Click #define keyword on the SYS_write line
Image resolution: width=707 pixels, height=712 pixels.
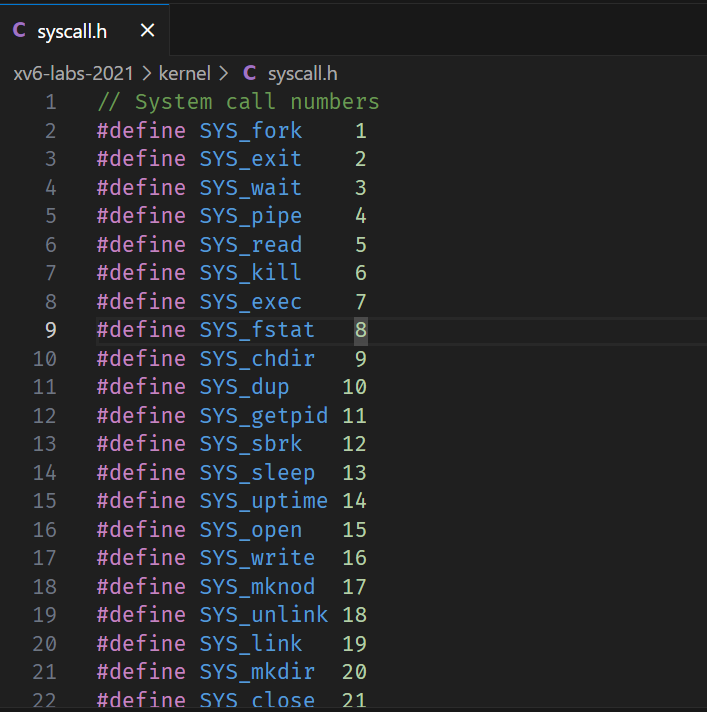141,558
